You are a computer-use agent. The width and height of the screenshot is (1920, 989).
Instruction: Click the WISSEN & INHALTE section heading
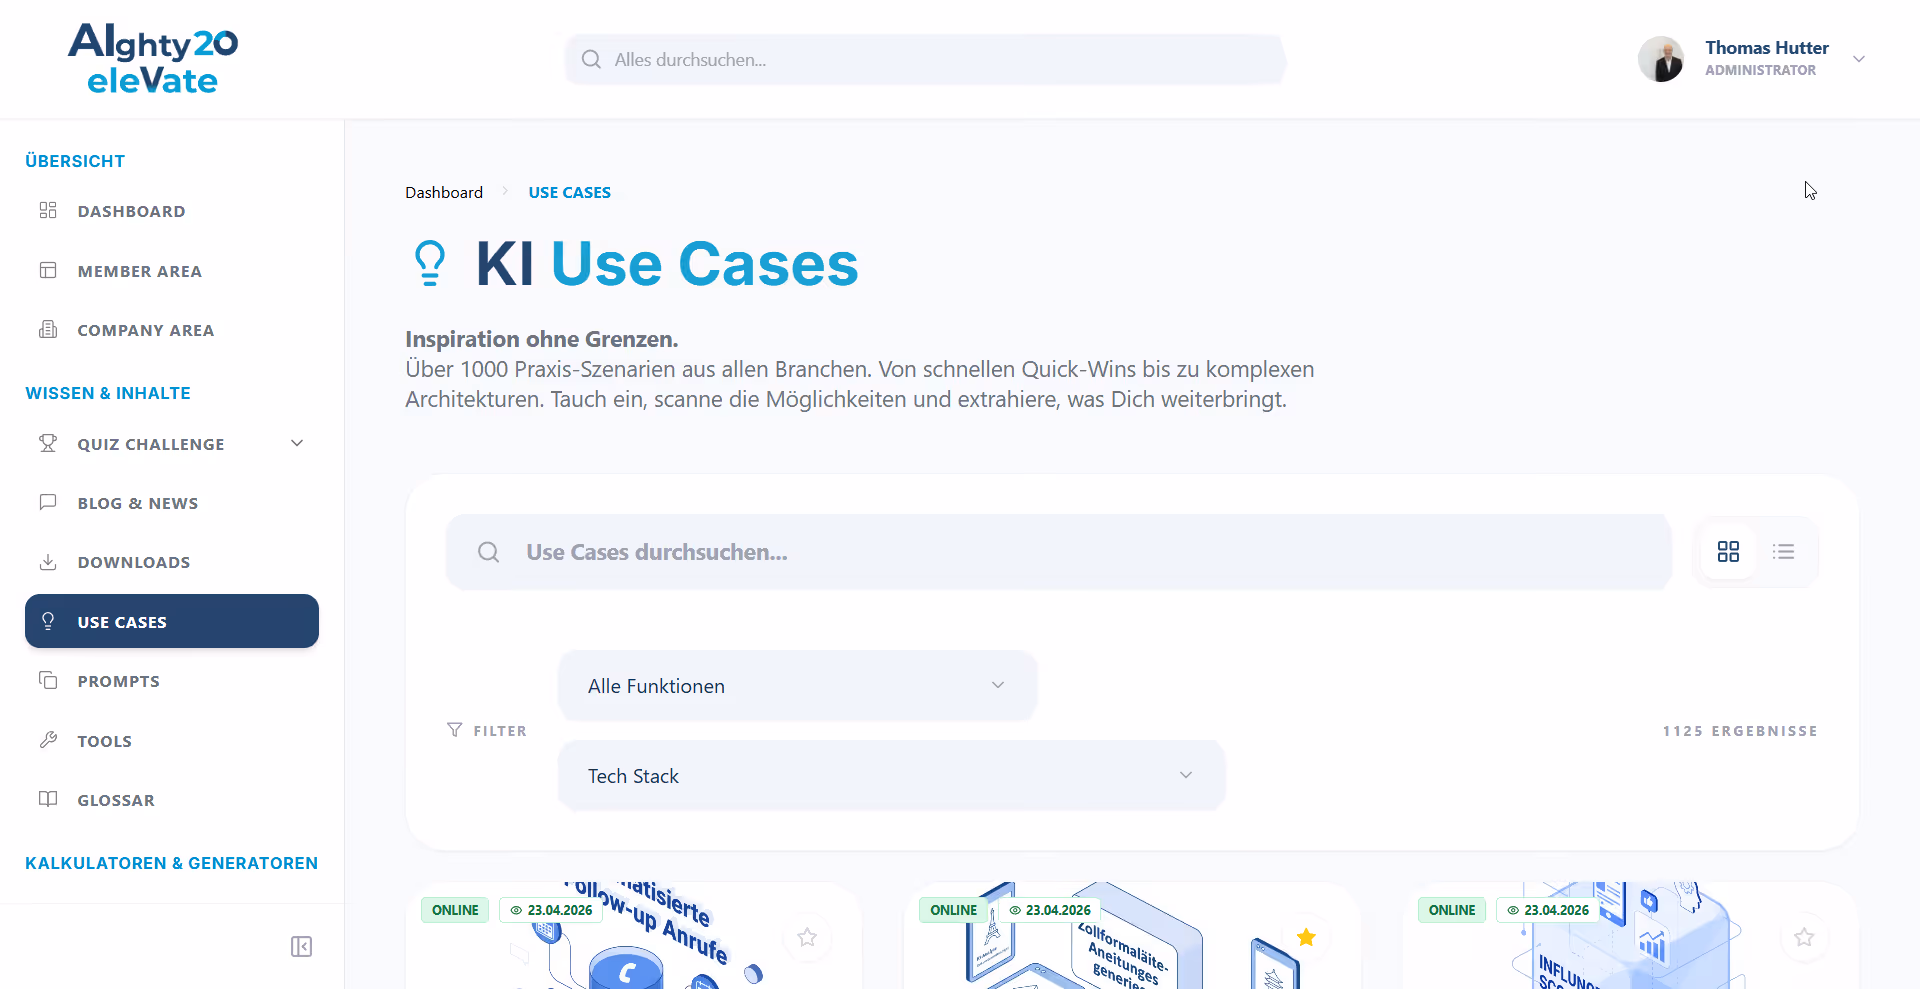108,393
